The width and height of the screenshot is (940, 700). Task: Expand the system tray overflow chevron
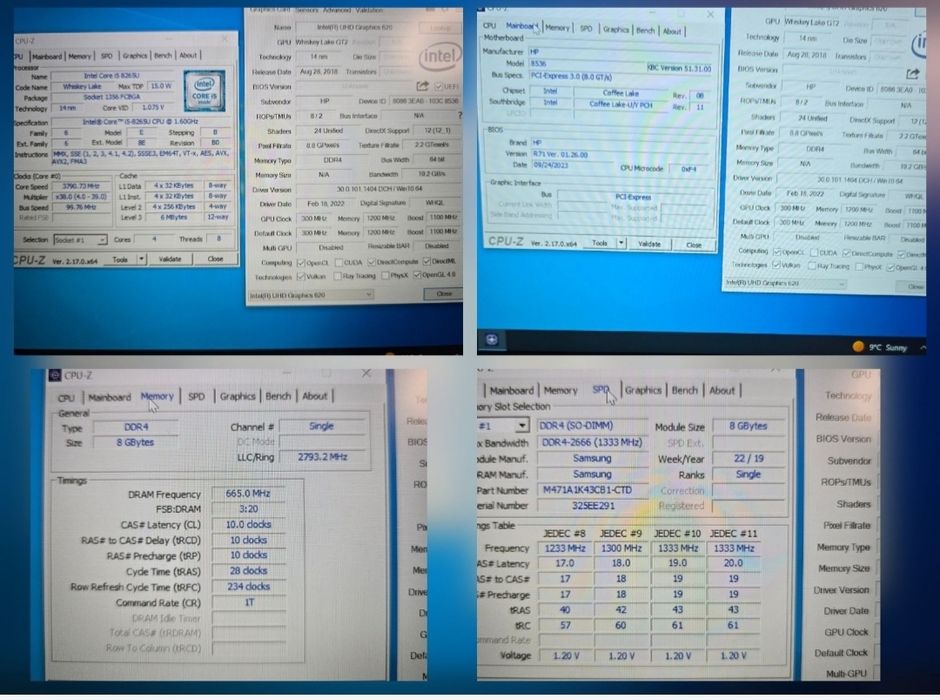coord(923,347)
